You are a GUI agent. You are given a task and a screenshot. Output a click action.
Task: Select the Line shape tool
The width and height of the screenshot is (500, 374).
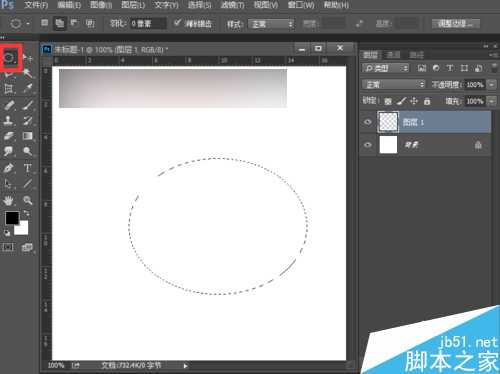click(x=28, y=183)
